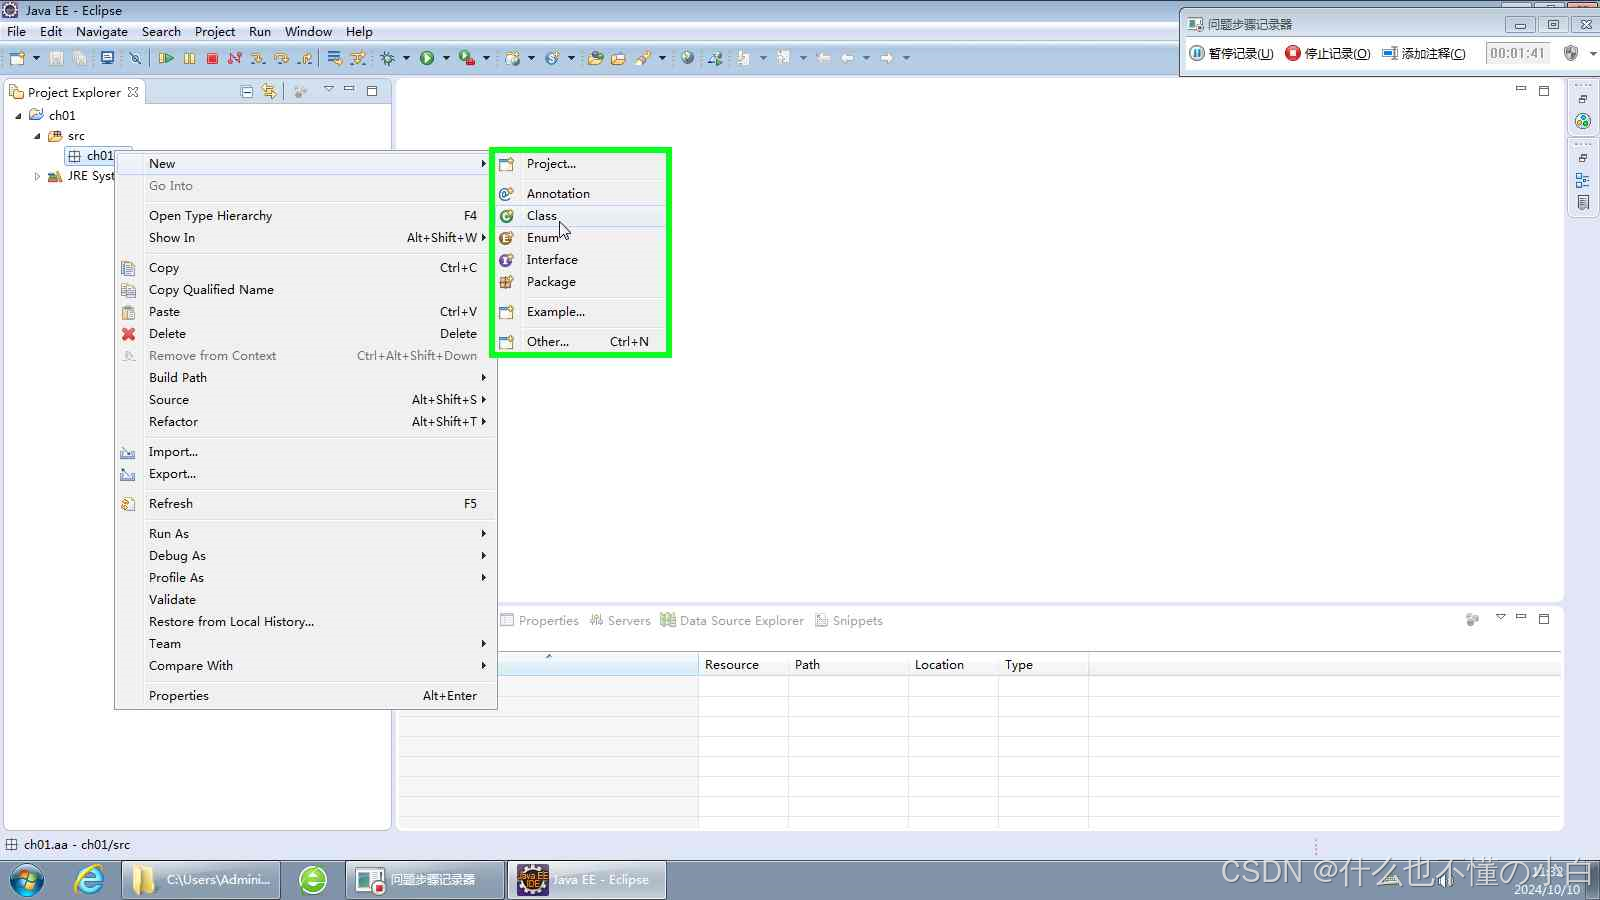Open New wizard dropdown arrow in toolbar

(36, 58)
